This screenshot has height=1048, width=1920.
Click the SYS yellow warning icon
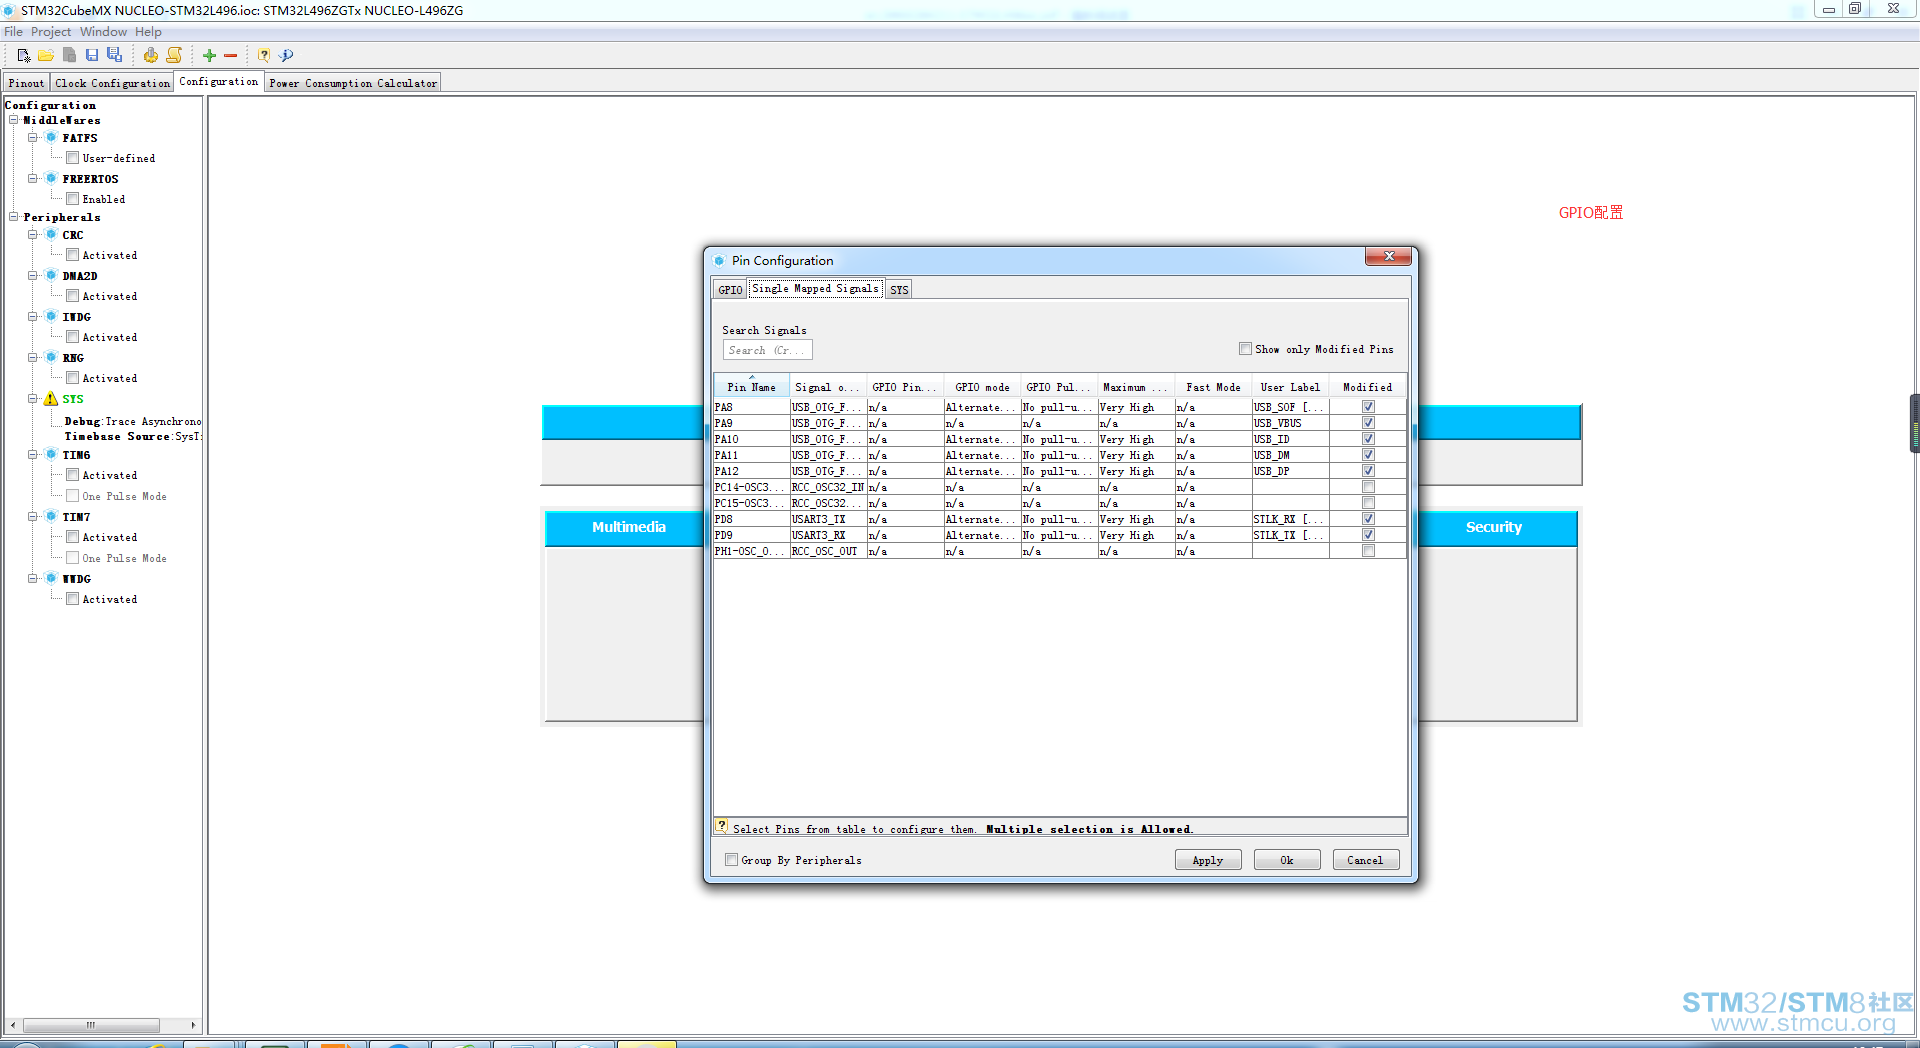51,399
